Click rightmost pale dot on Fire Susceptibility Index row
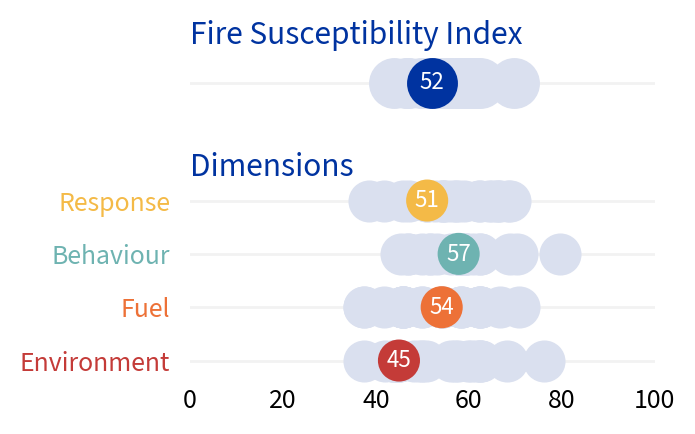This screenshot has height=434, width=695. click(517, 83)
